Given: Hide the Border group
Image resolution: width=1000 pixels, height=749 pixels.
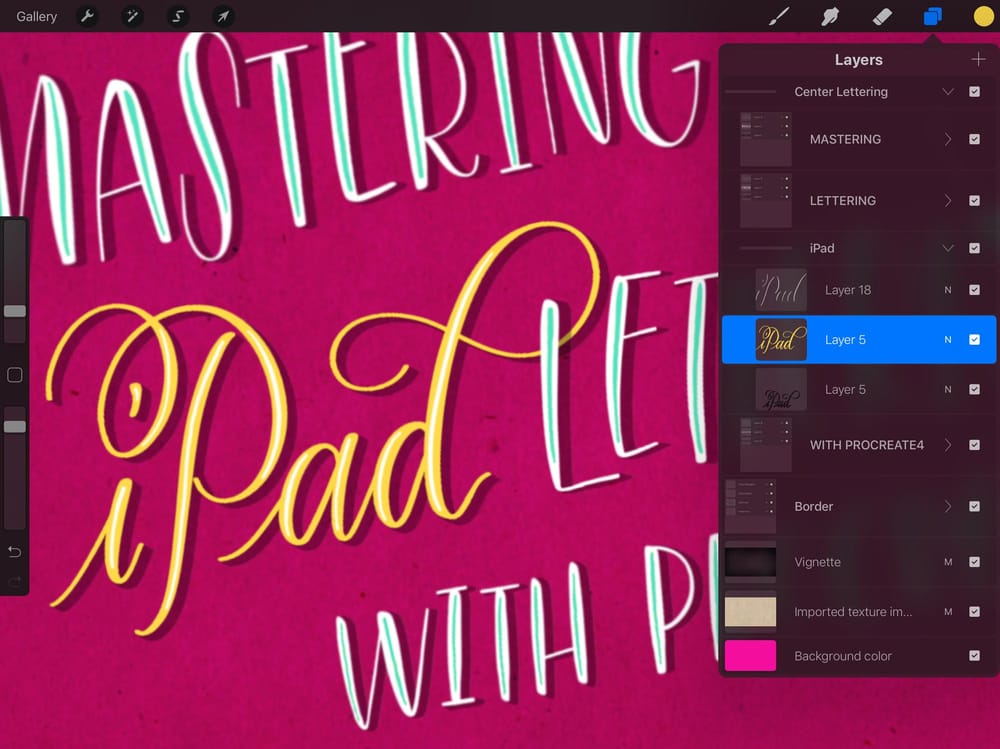Looking at the screenshot, I should click(974, 506).
